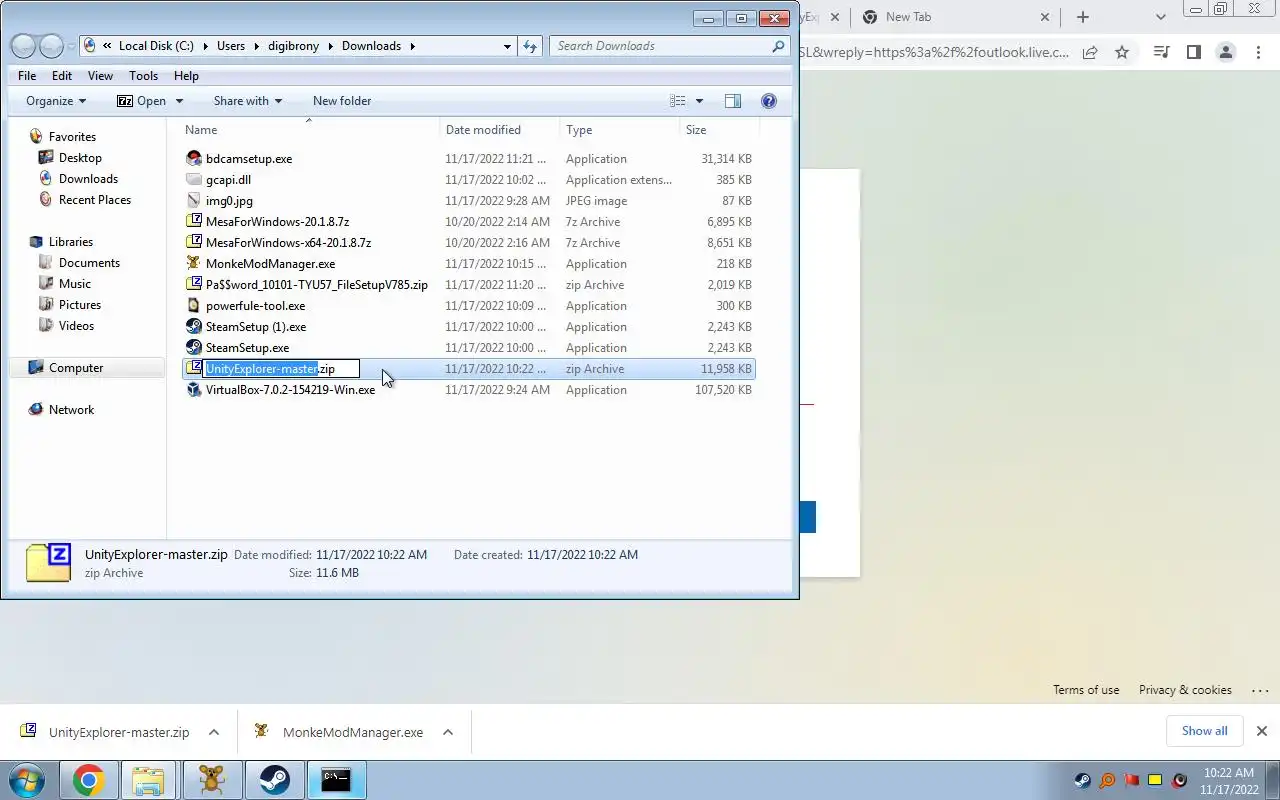This screenshot has height=800, width=1280.
Task: Click the search magnifier in Explorer
Action: 779,46
